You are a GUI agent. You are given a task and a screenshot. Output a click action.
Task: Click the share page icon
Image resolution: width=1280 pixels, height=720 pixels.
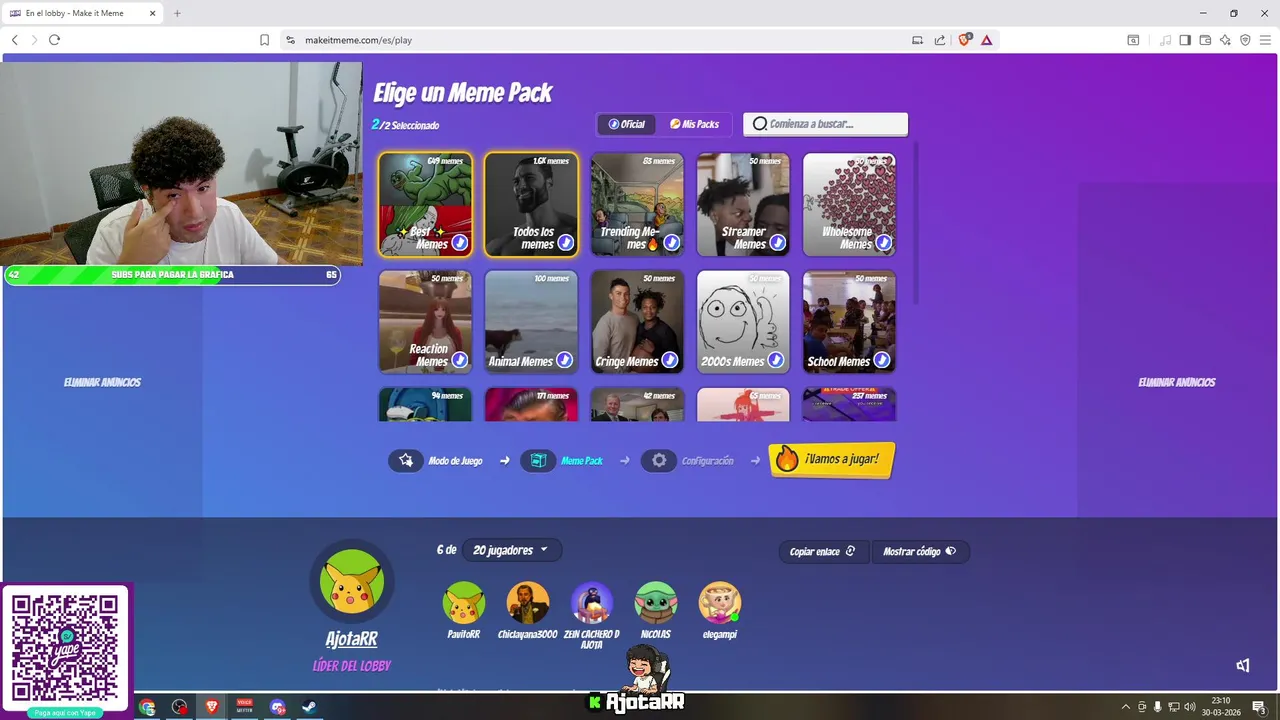click(x=940, y=40)
